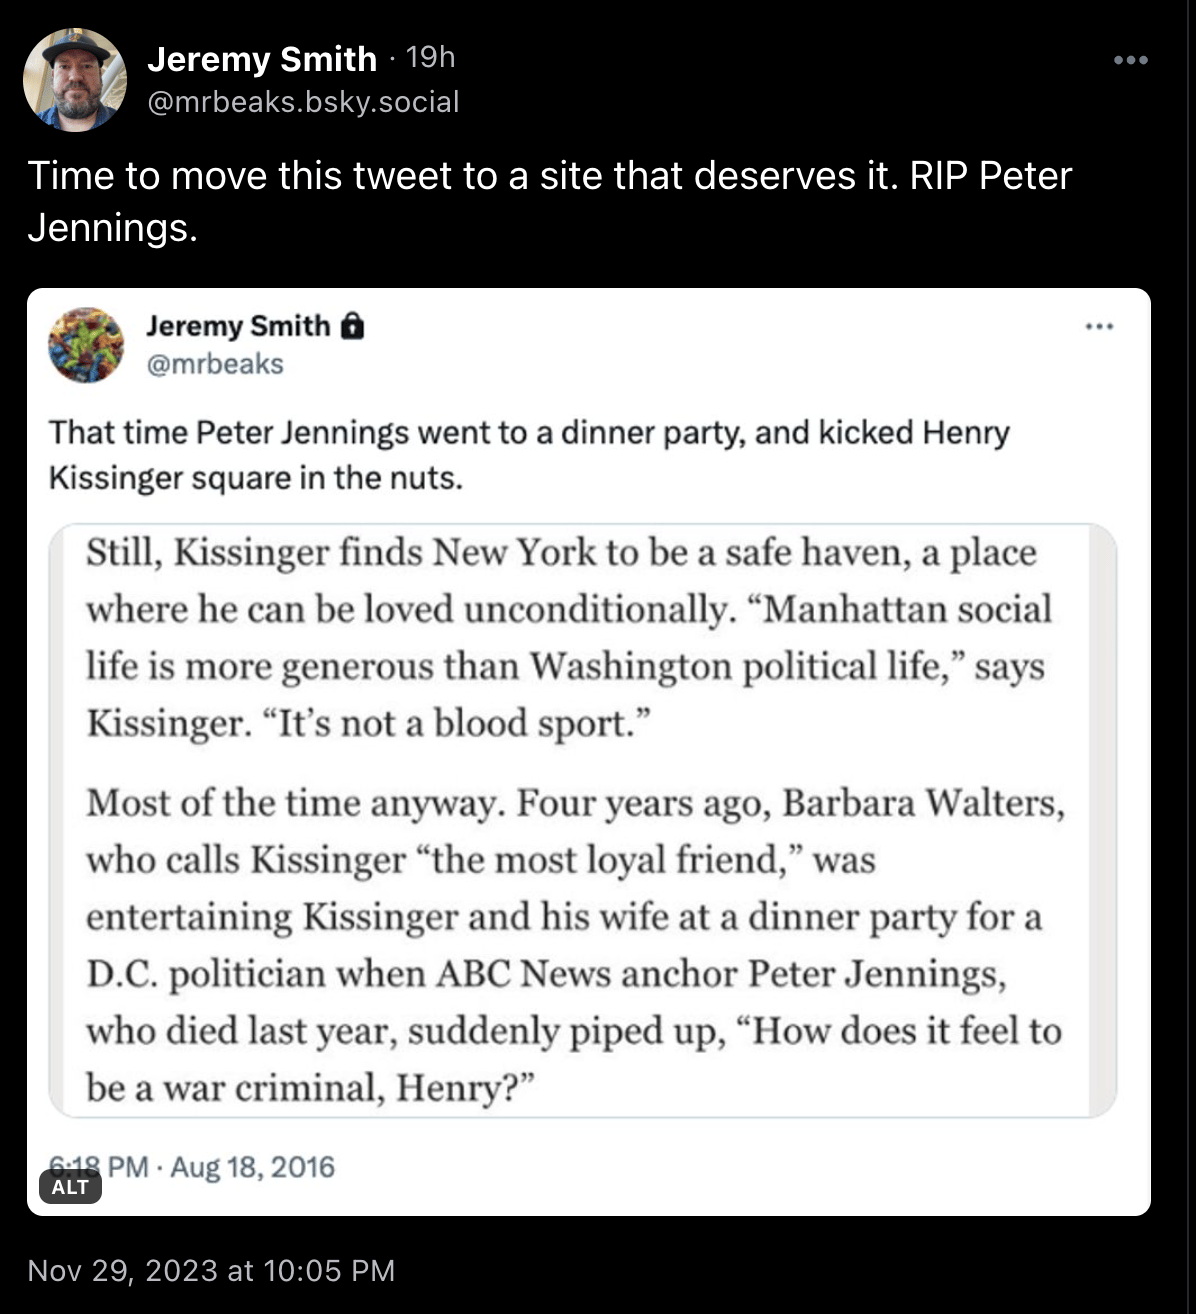
Task: Click the Jeremy Smith name inside embedded tweet
Action: 238,326
